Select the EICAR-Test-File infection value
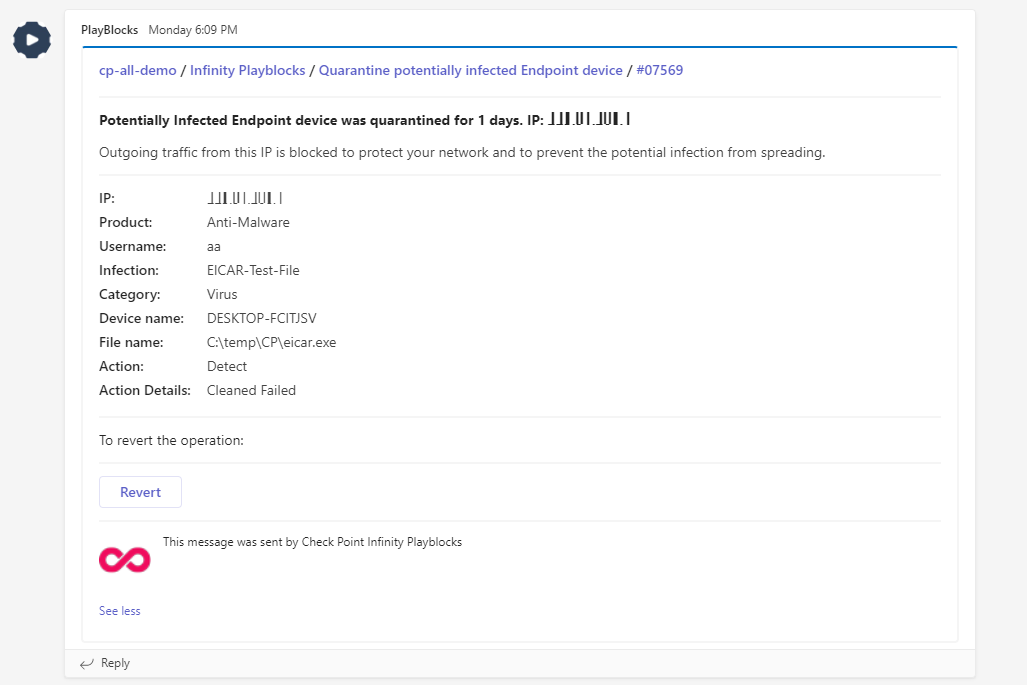Viewport: 1027px width, 685px height. pyautogui.click(x=253, y=270)
